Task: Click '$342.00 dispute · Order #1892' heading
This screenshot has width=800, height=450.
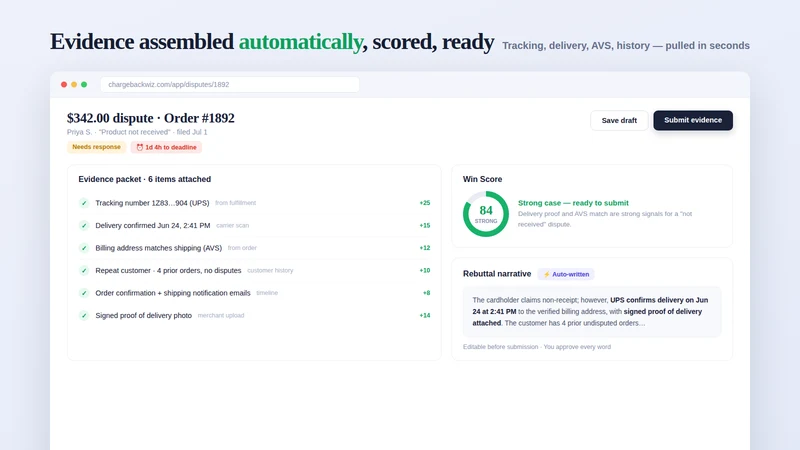Action: pos(151,118)
